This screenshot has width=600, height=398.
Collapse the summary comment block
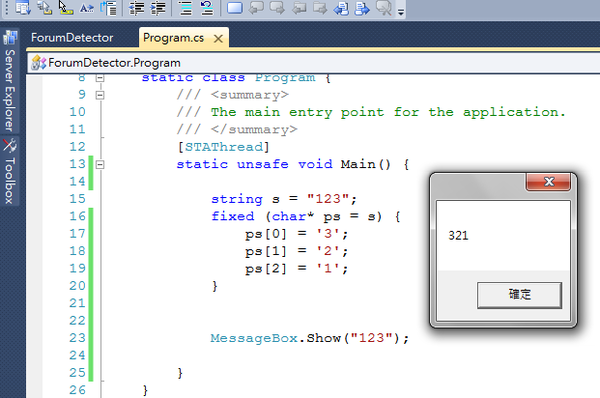tap(100, 95)
